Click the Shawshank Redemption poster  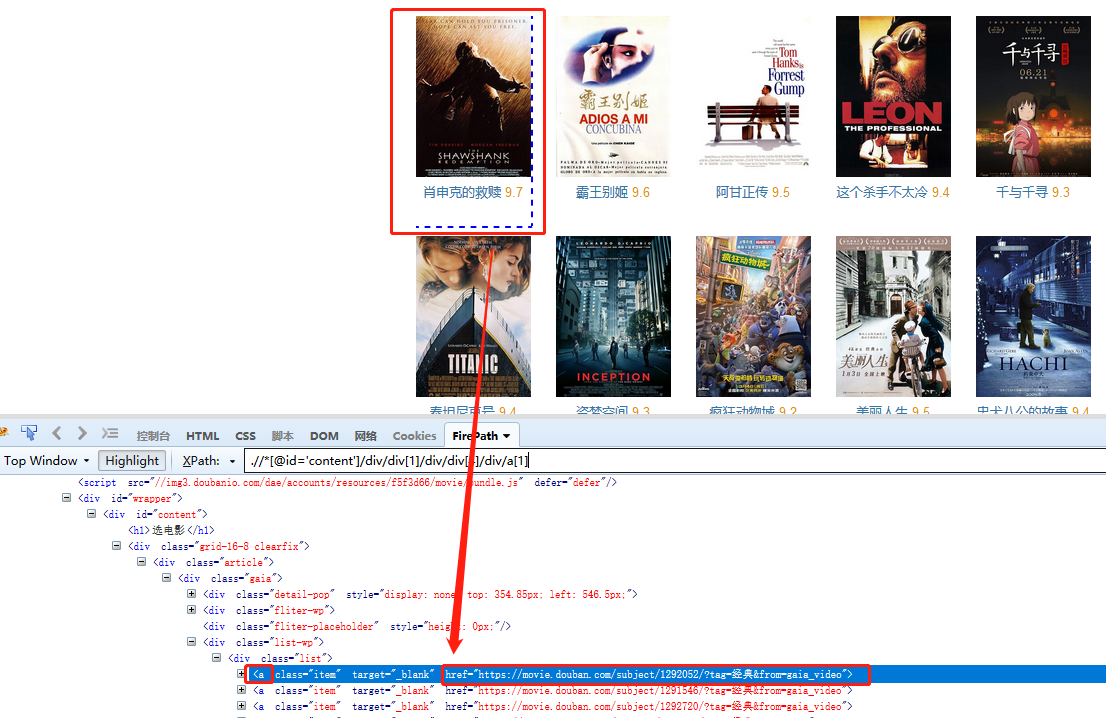473,97
